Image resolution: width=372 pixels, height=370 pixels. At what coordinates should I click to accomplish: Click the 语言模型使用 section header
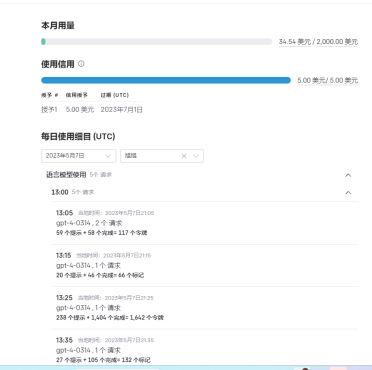(66, 175)
